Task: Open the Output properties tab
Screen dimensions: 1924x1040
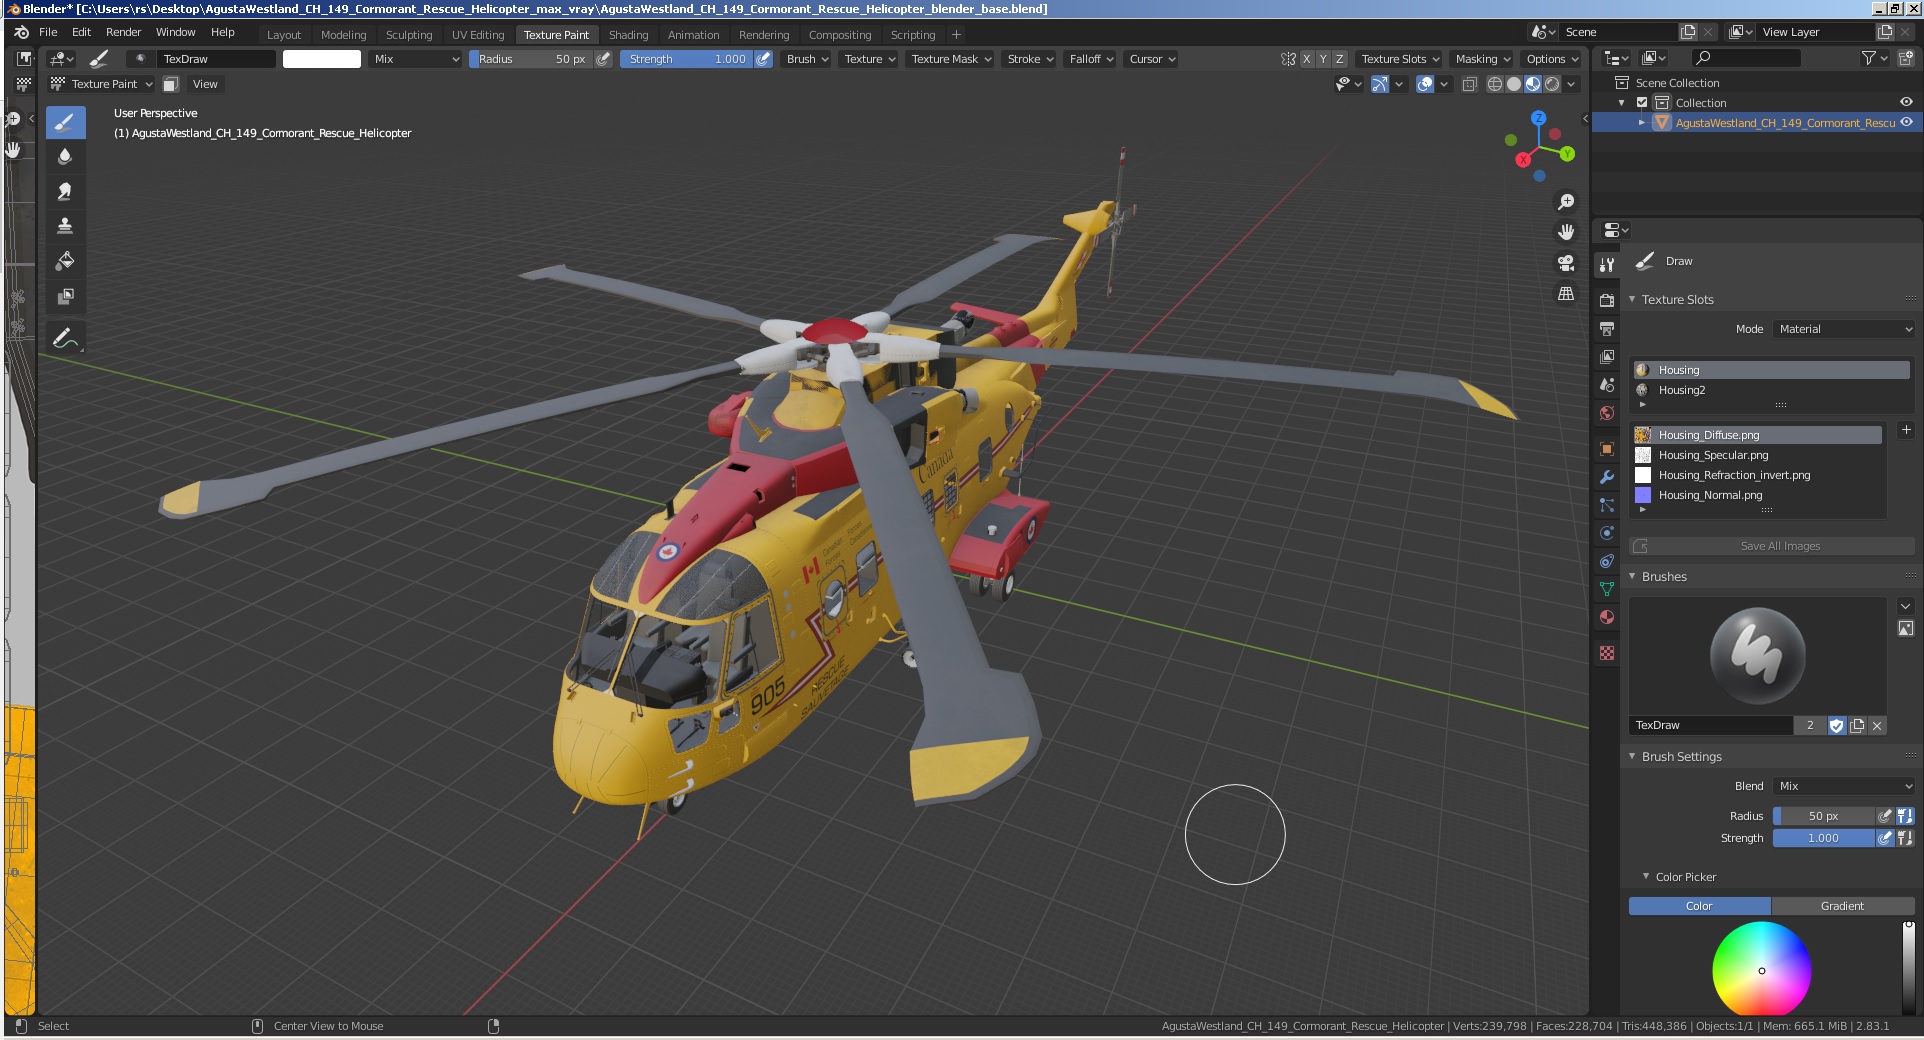Action: [1607, 328]
